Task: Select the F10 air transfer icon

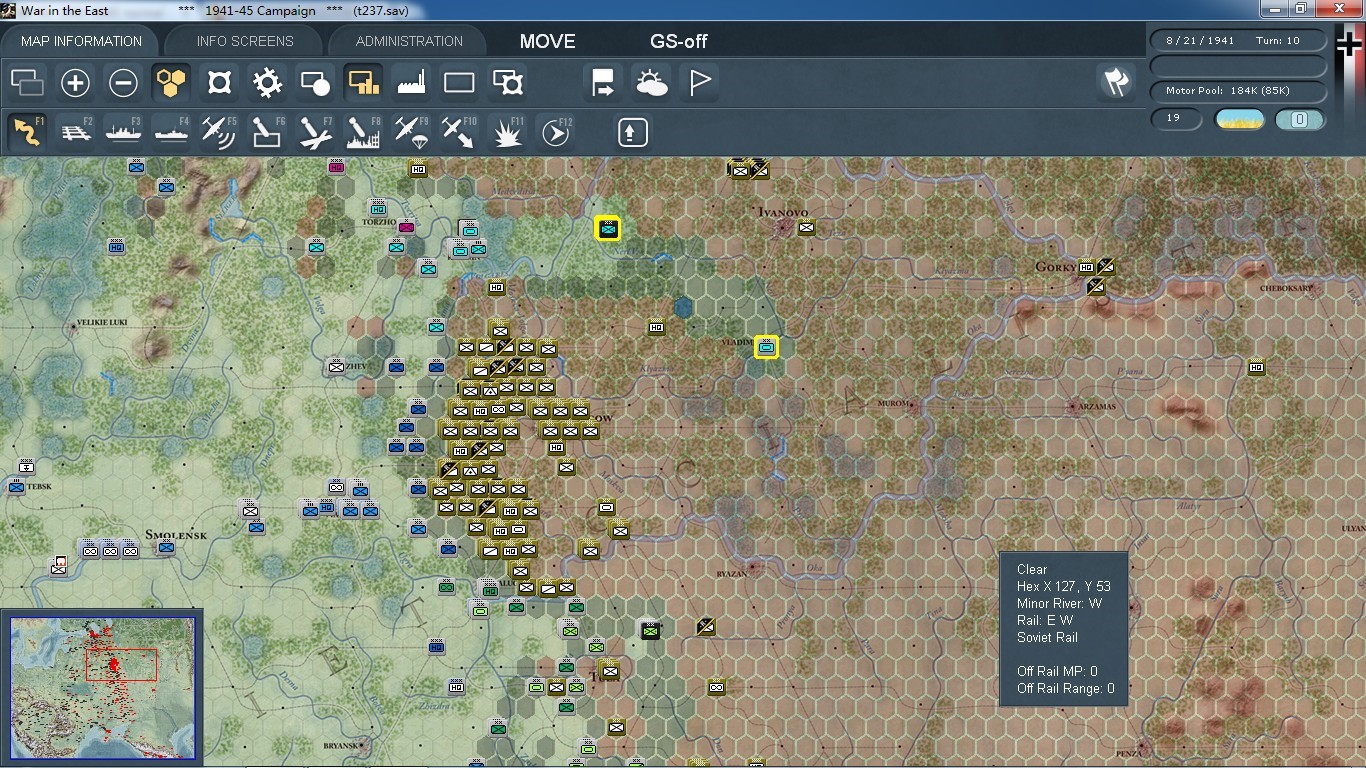Action: (x=459, y=131)
